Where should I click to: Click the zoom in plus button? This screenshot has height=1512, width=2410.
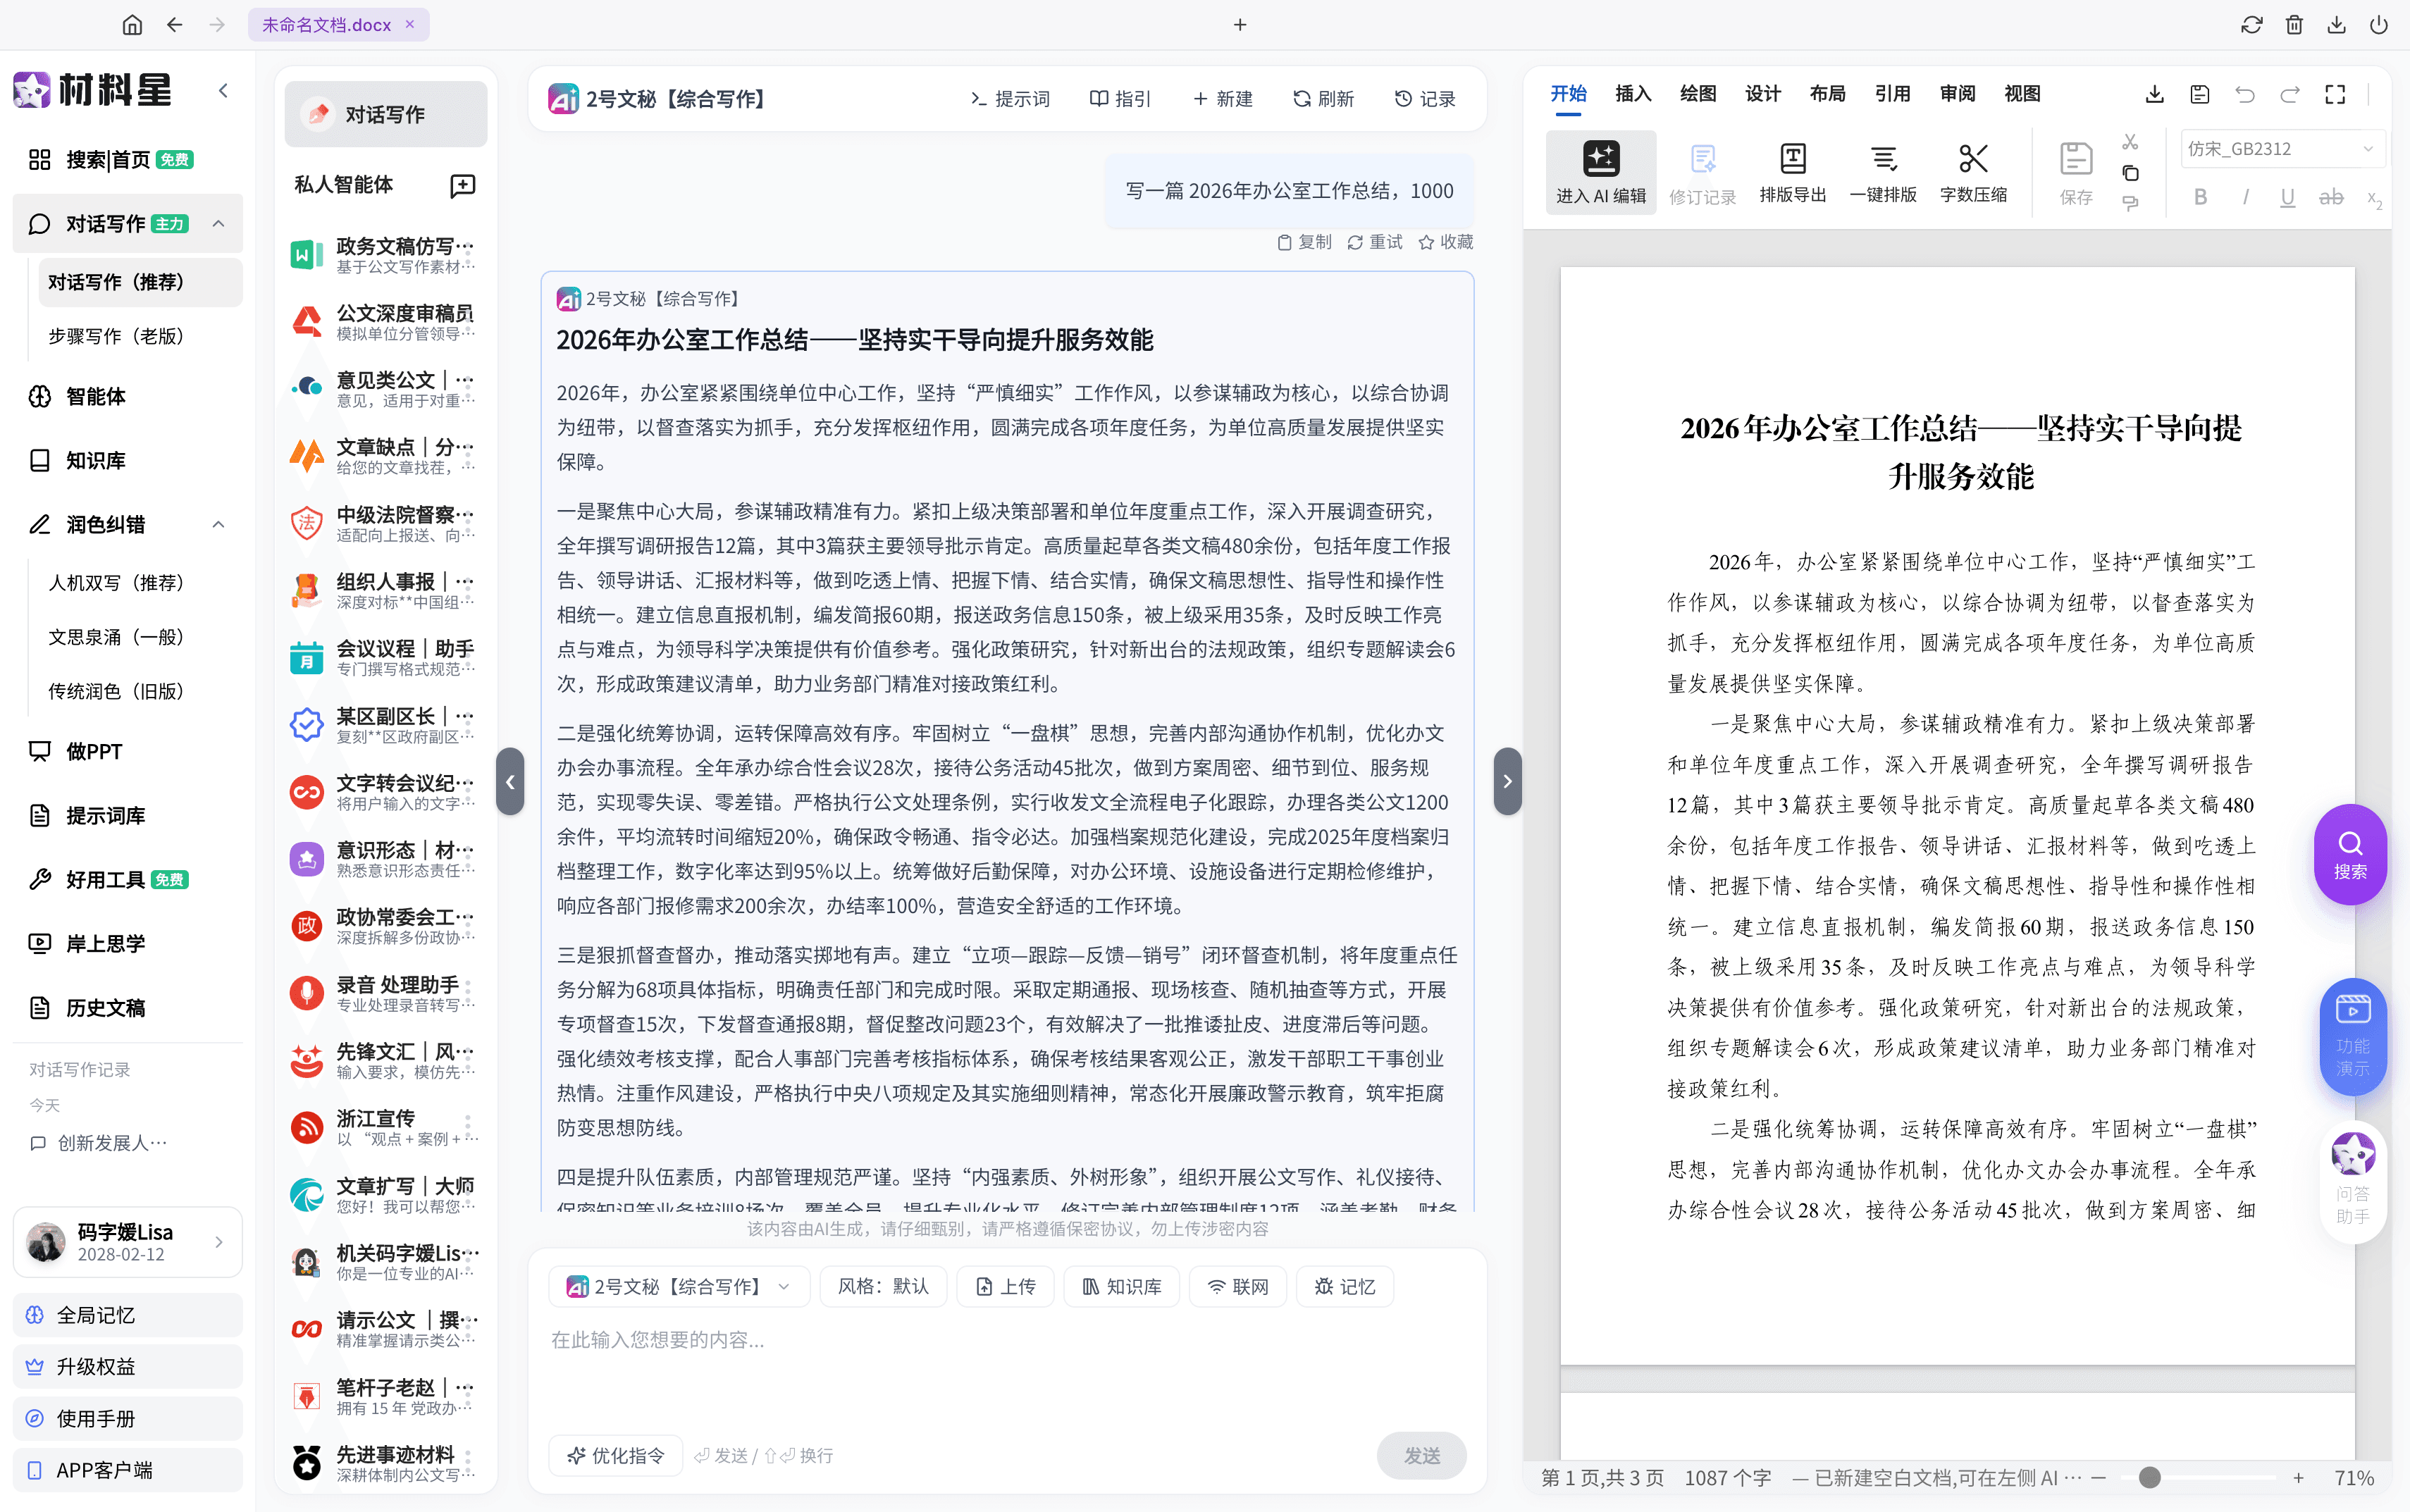pos(2298,1477)
